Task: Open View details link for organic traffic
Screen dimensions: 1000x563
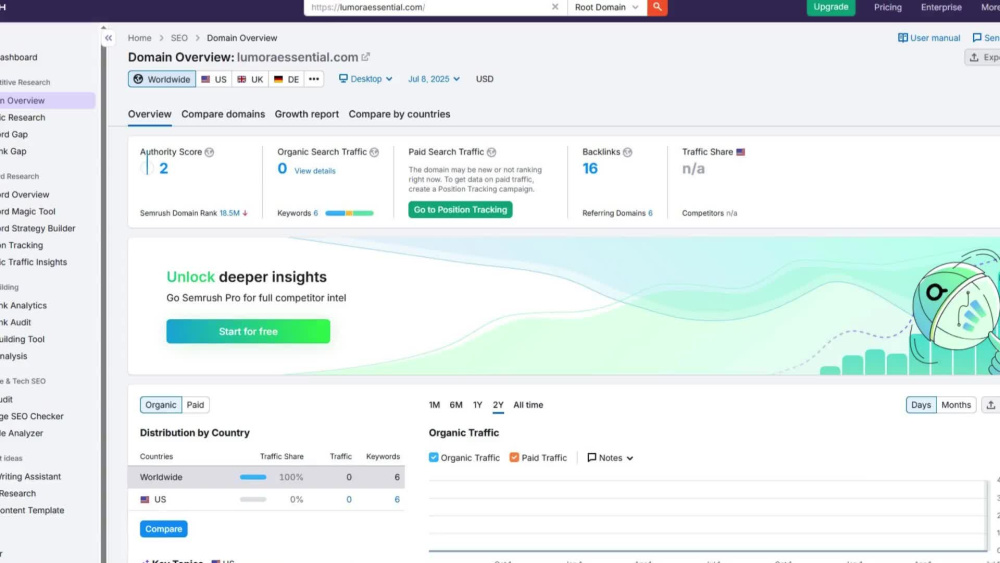Action: click(315, 171)
